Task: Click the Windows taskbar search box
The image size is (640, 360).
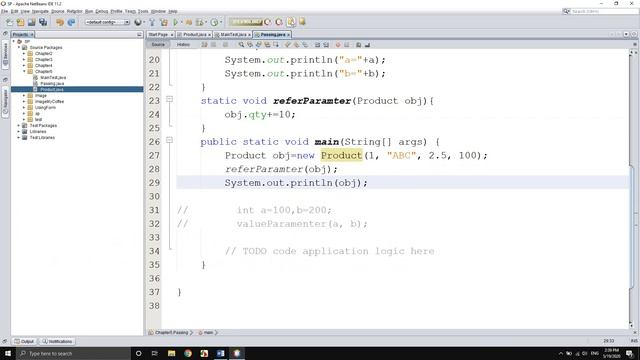Action: [73, 353]
